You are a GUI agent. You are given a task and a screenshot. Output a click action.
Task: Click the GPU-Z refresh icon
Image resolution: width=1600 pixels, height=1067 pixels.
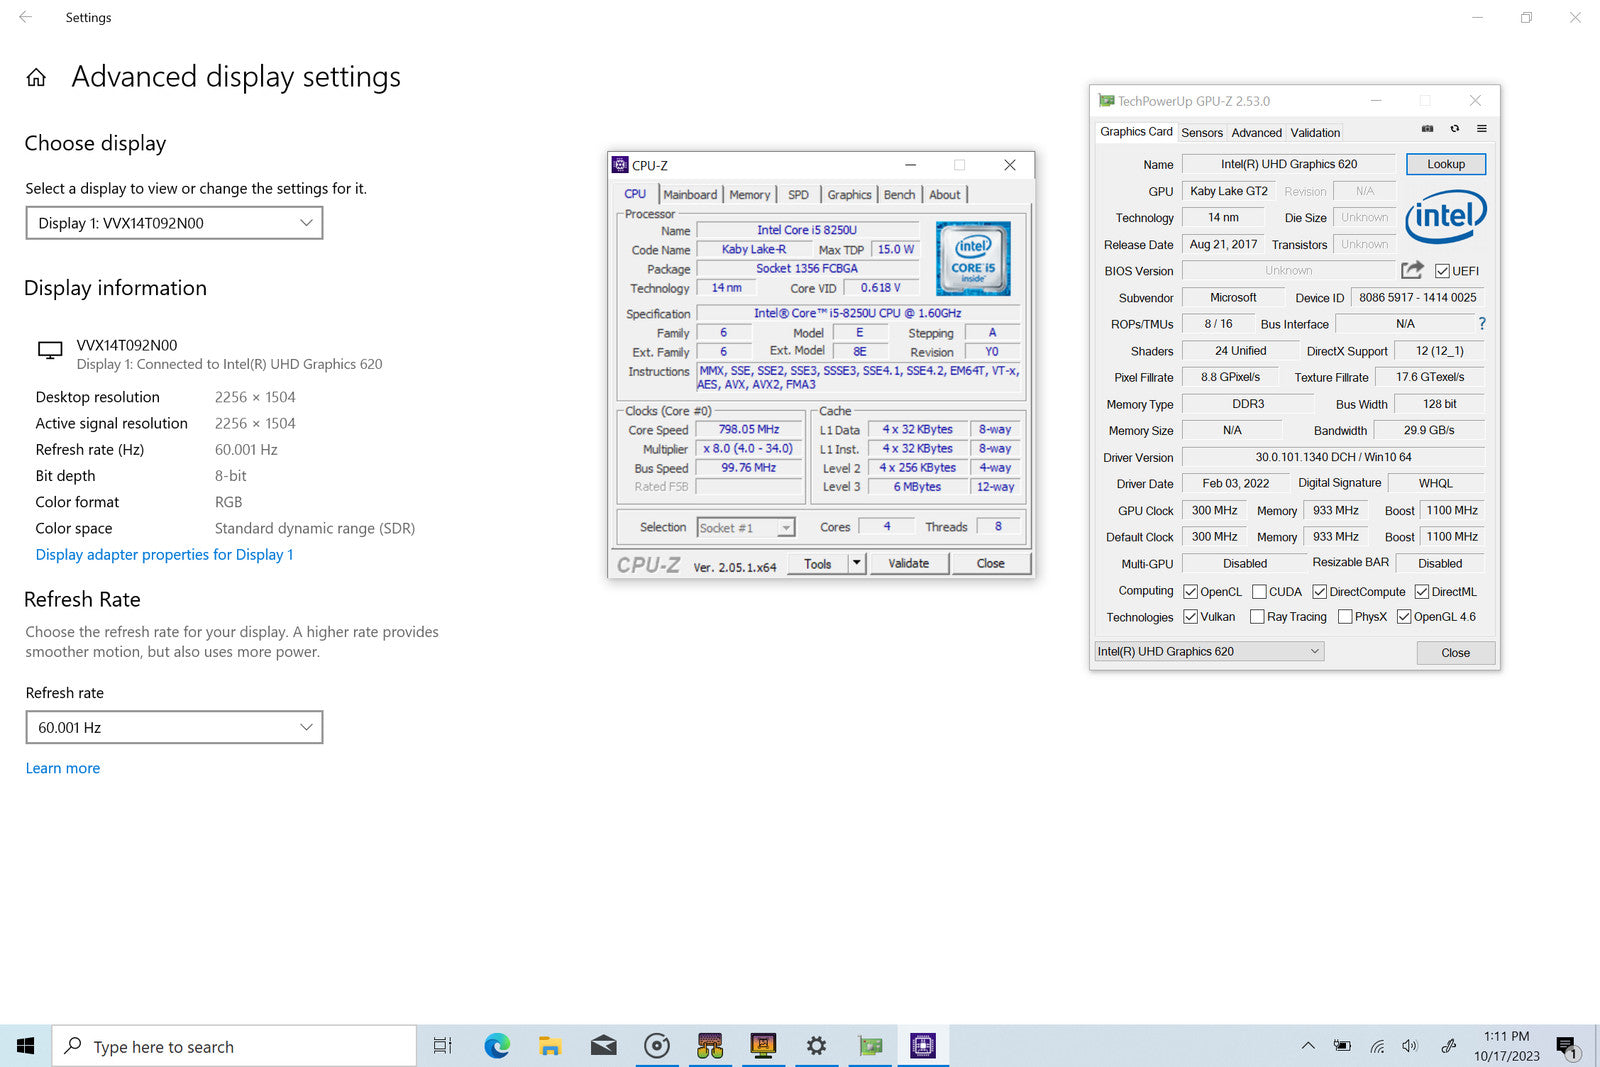pos(1455,129)
